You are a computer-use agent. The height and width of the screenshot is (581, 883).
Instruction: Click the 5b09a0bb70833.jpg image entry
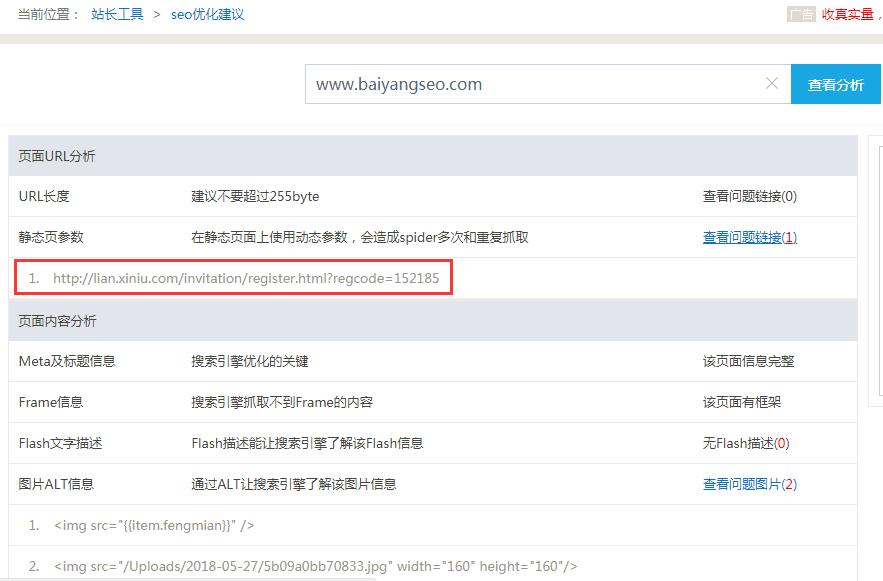[x=315, y=566]
